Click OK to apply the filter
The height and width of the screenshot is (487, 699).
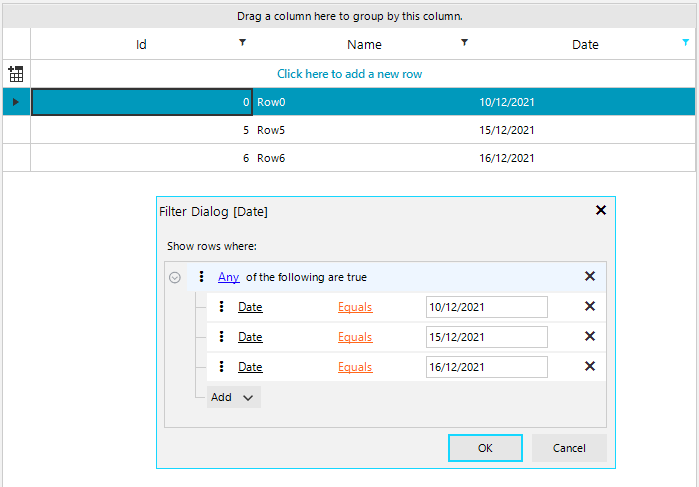coord(485,448)
